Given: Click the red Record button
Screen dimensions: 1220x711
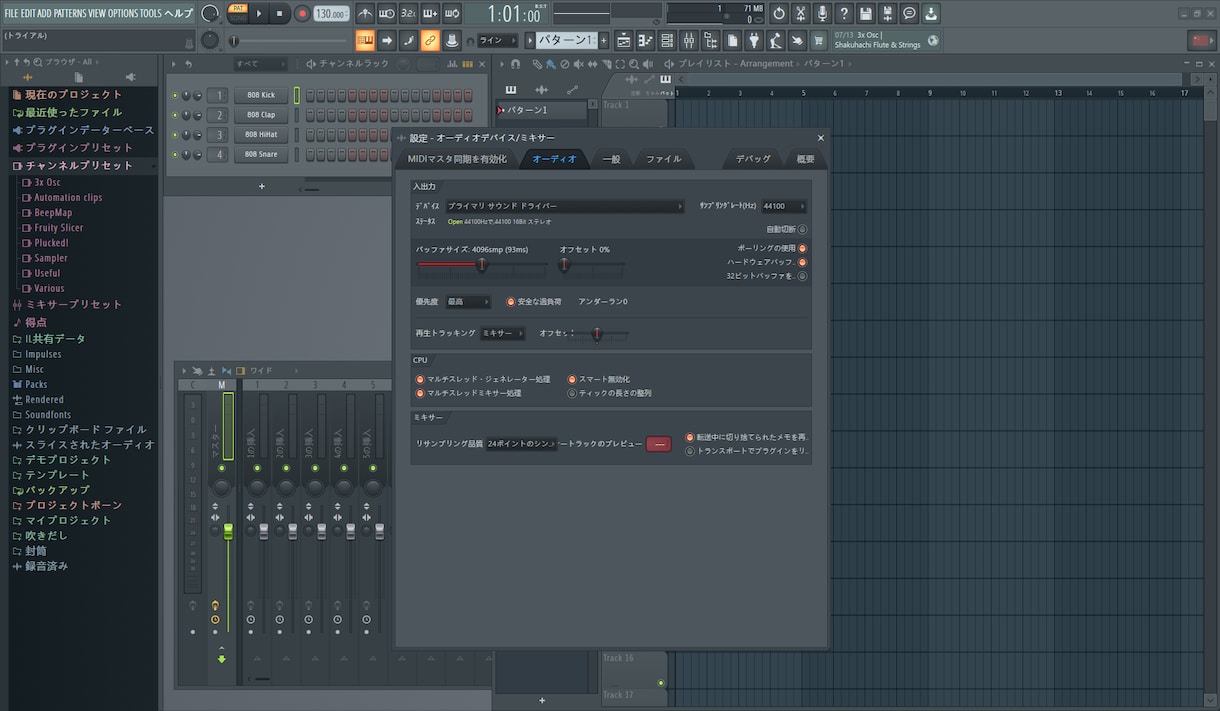Looking at the screenshot, I should pos(301,14).
